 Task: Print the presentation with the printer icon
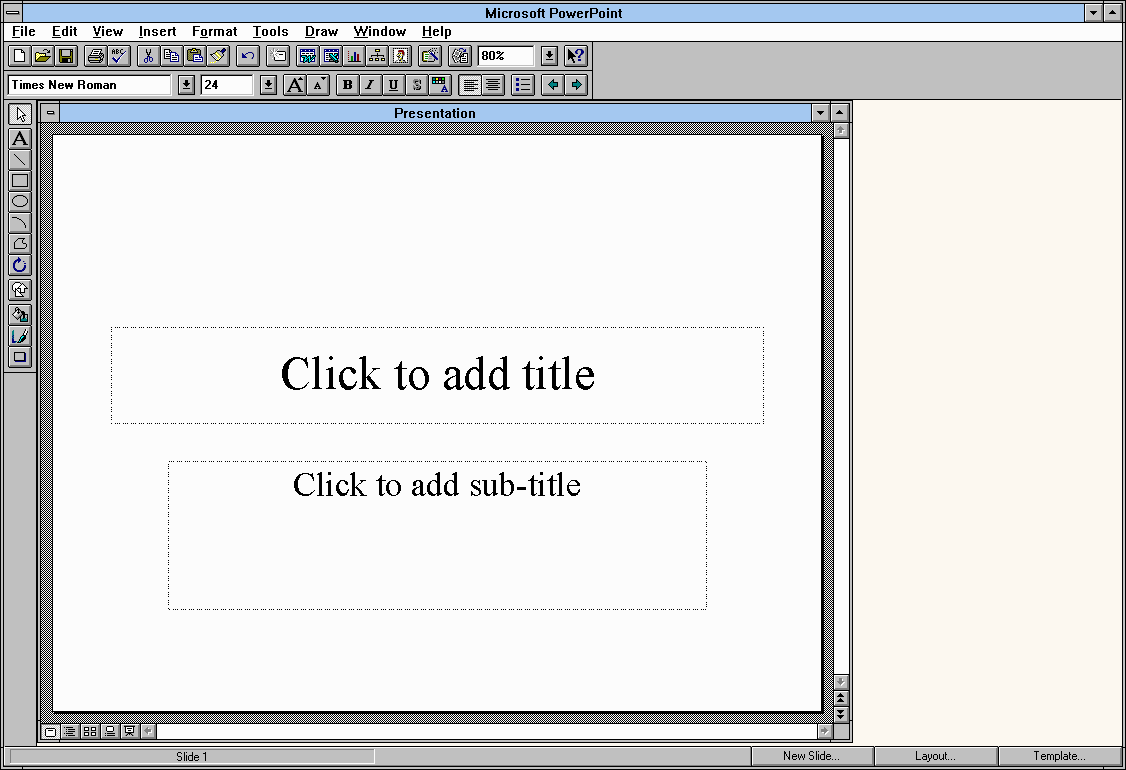(95, 55)
